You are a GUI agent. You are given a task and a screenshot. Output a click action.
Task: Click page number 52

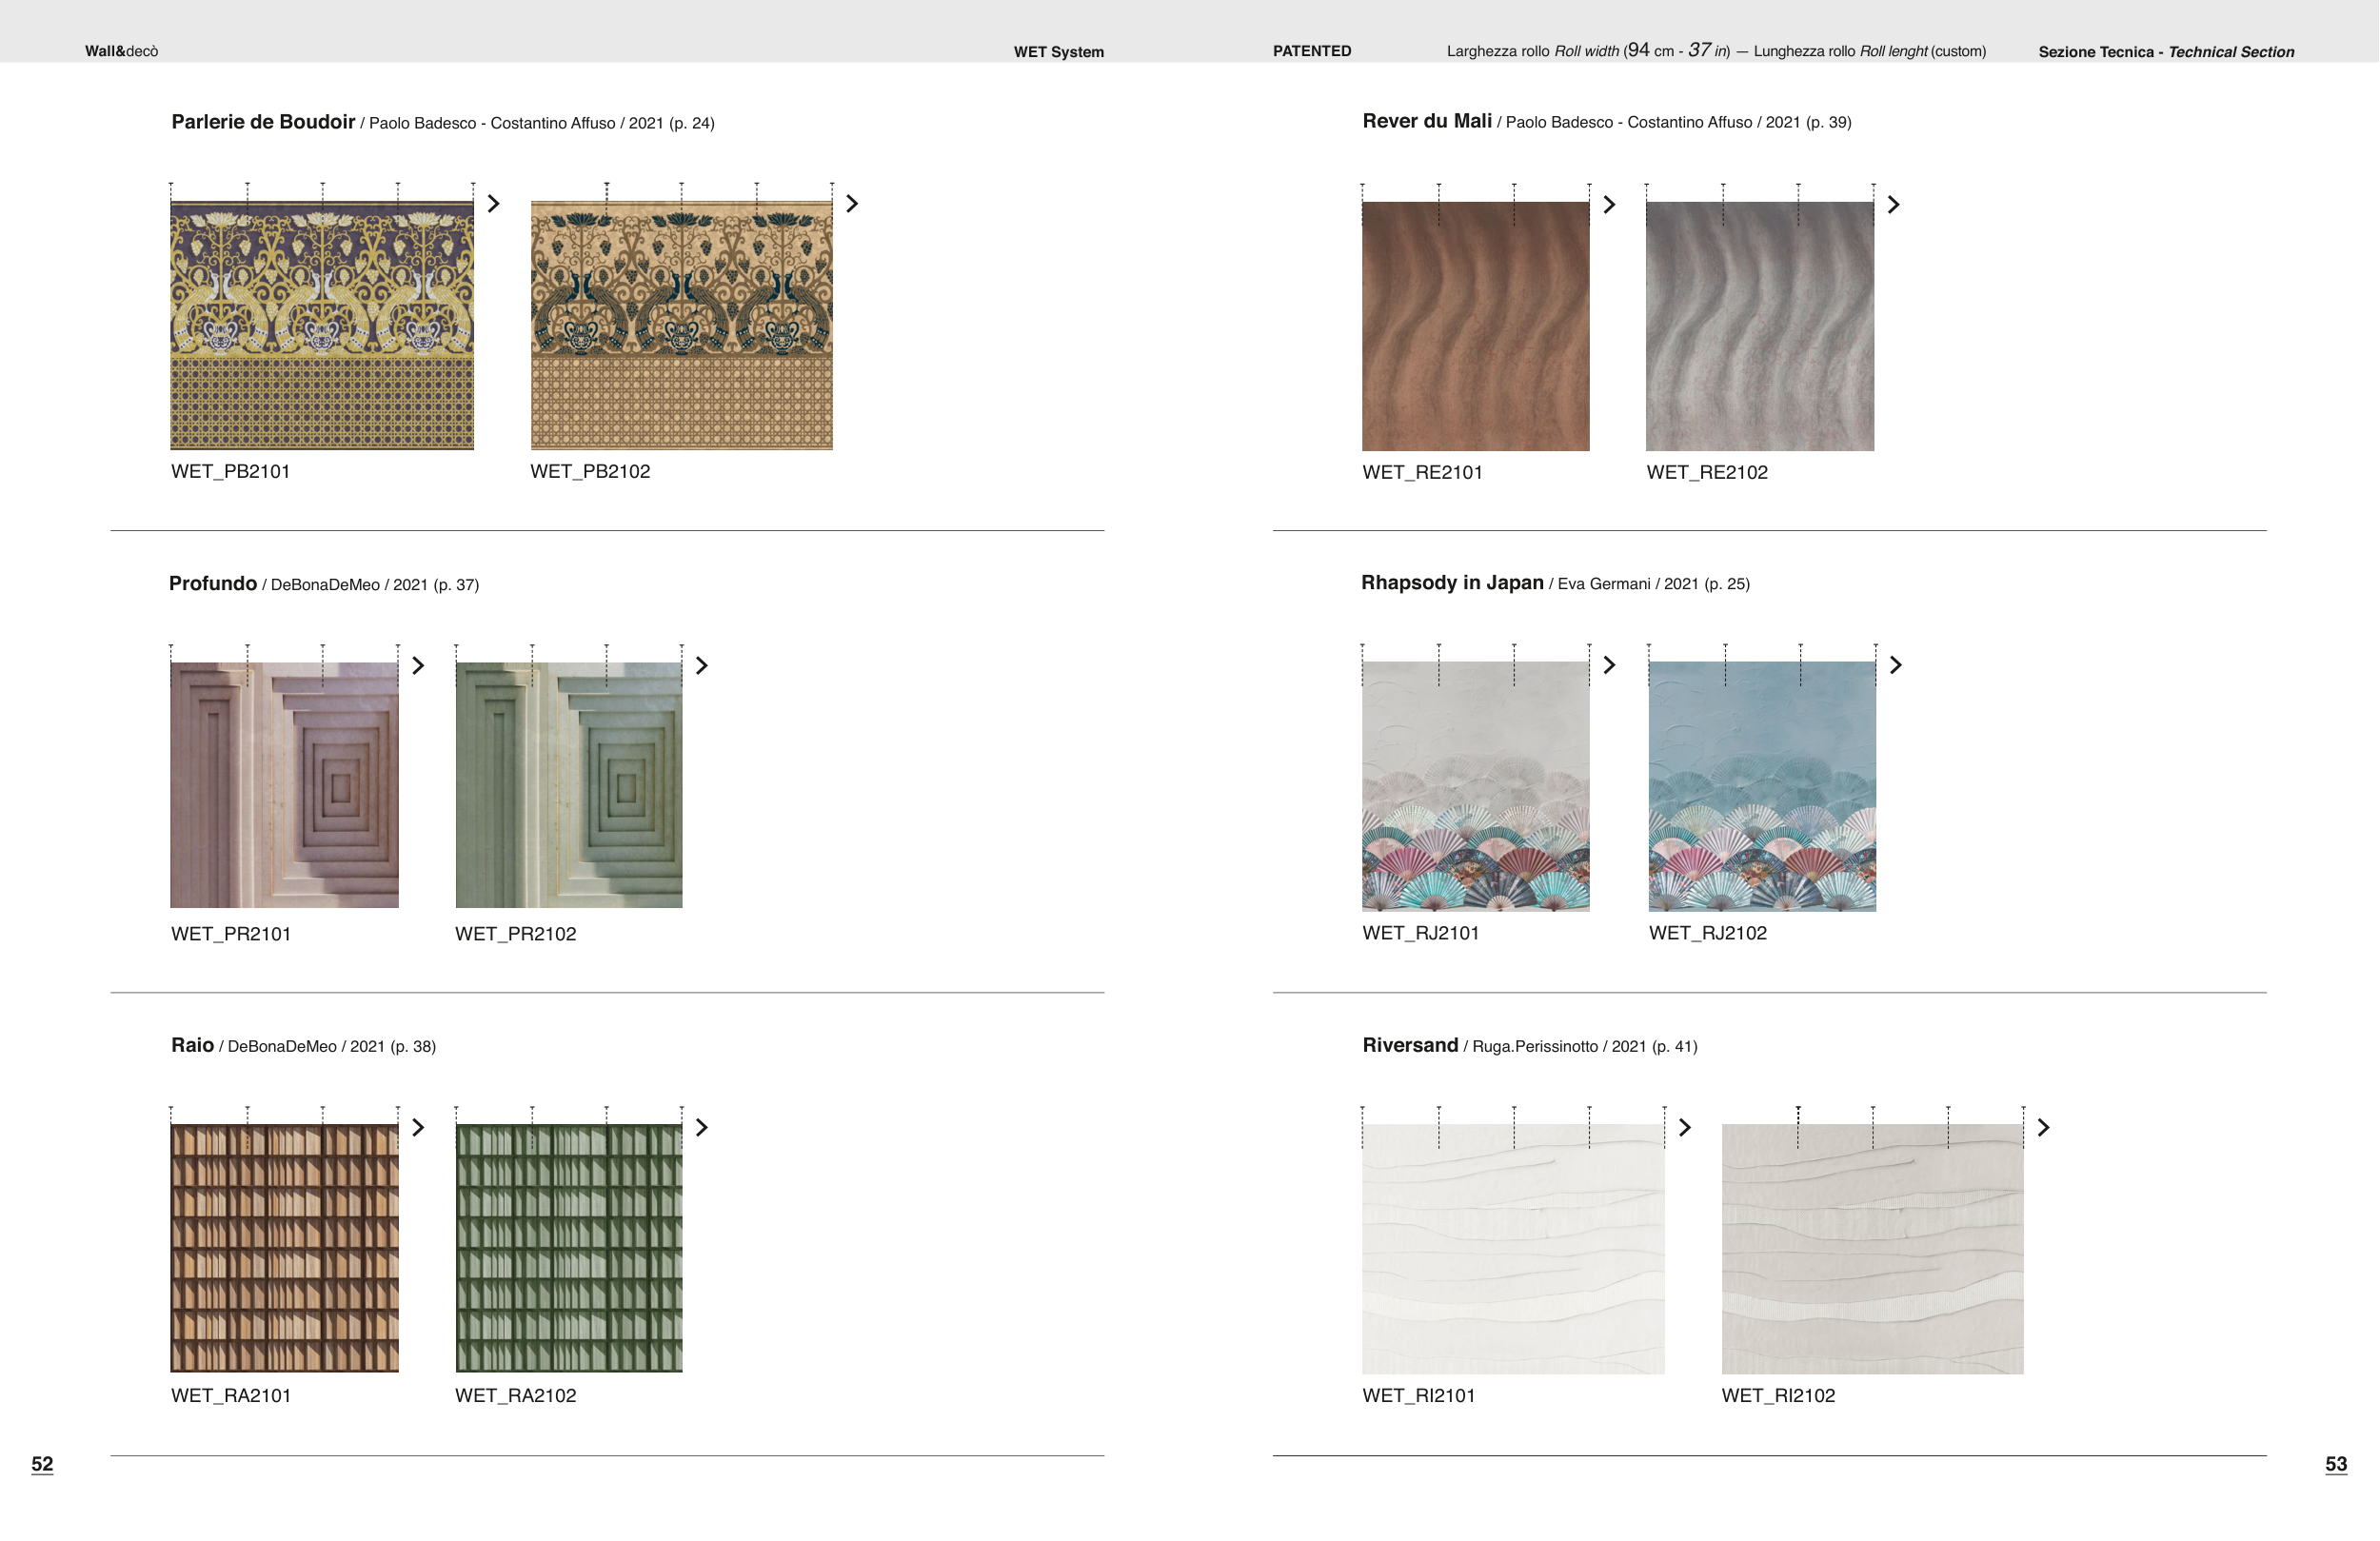coord(42,1464)
